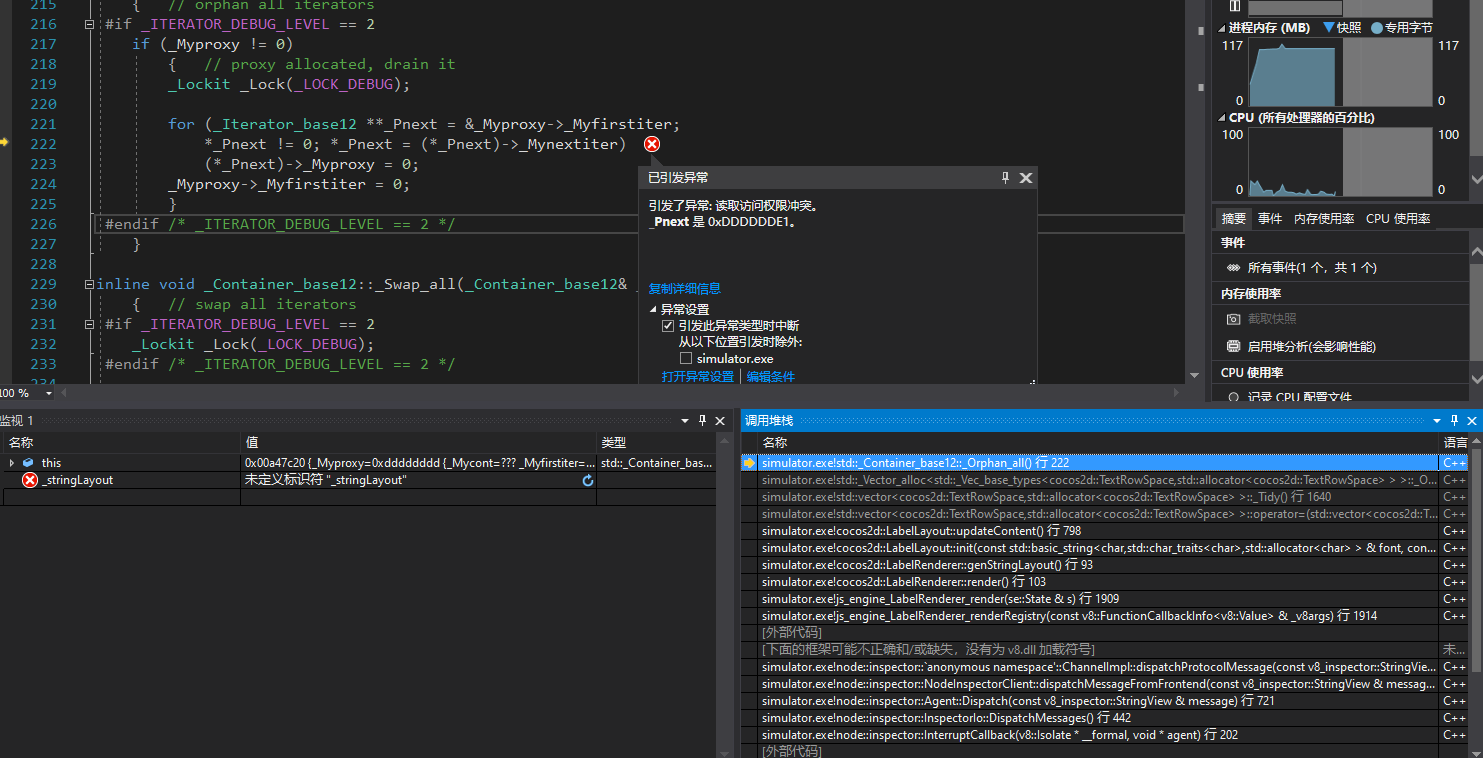Collapse the 进程内存 (MB) graph

pyautogui.click(x=1222, y=28)
